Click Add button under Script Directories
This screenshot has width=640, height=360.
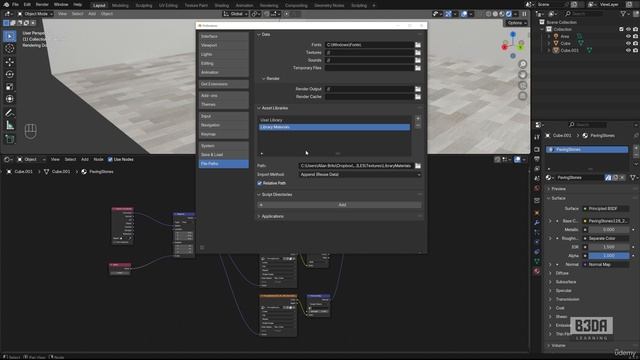(x=339, y=204)
